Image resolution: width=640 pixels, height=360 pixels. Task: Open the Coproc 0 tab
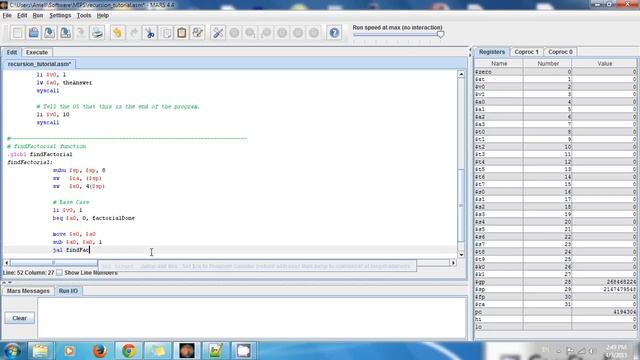coord(560,52)
